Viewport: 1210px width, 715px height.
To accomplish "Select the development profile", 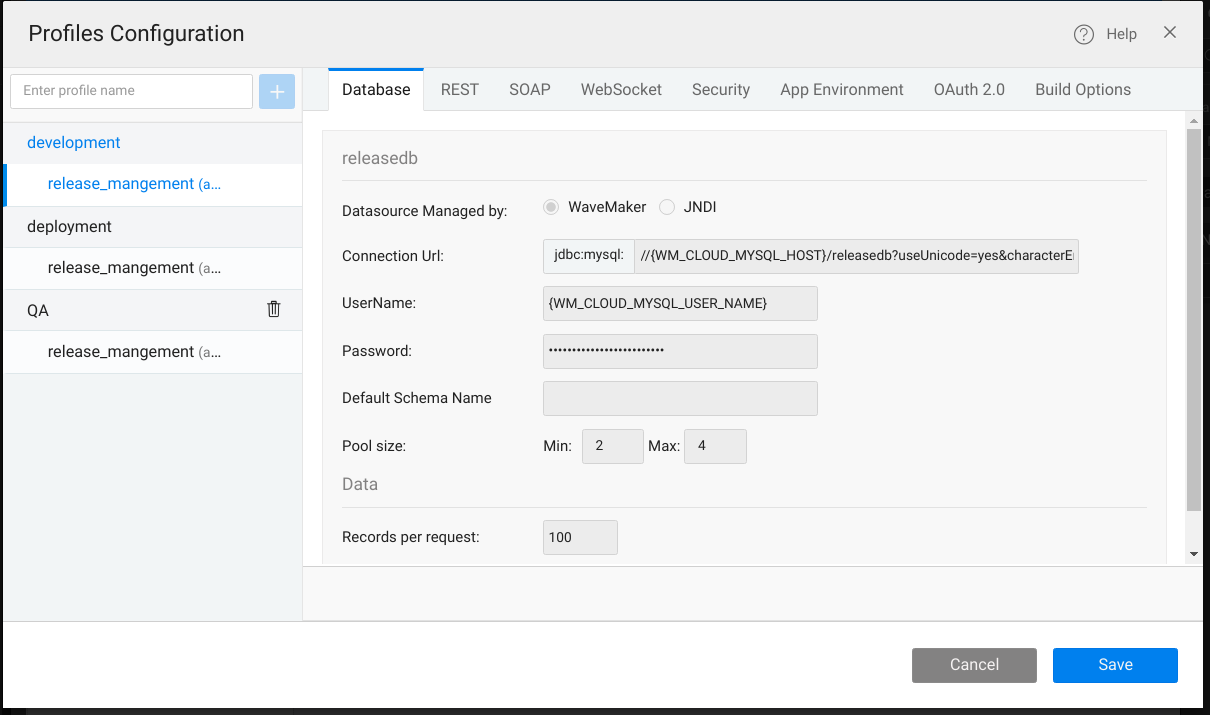I will click(73, 142).
